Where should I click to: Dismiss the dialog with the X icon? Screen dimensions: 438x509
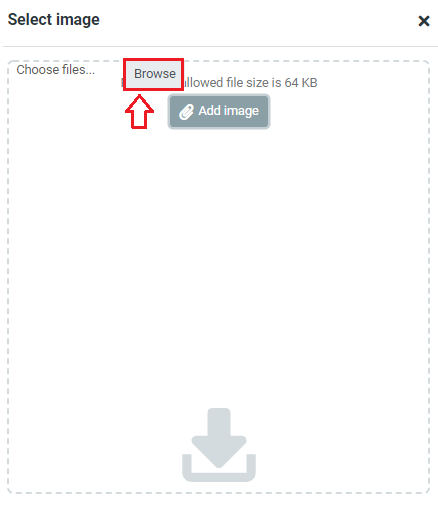424,21
